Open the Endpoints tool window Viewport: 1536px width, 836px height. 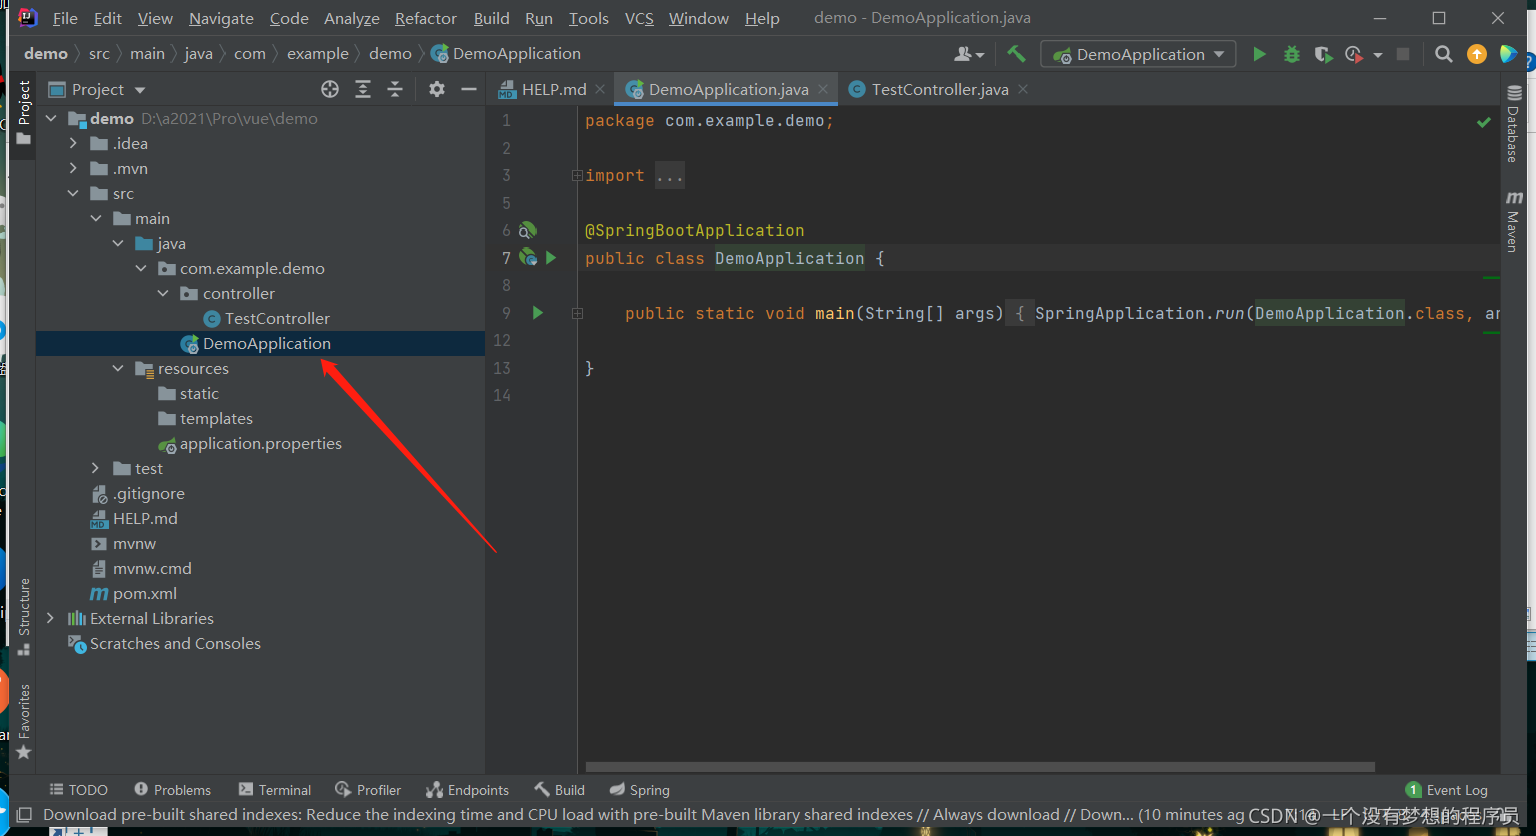467,790
